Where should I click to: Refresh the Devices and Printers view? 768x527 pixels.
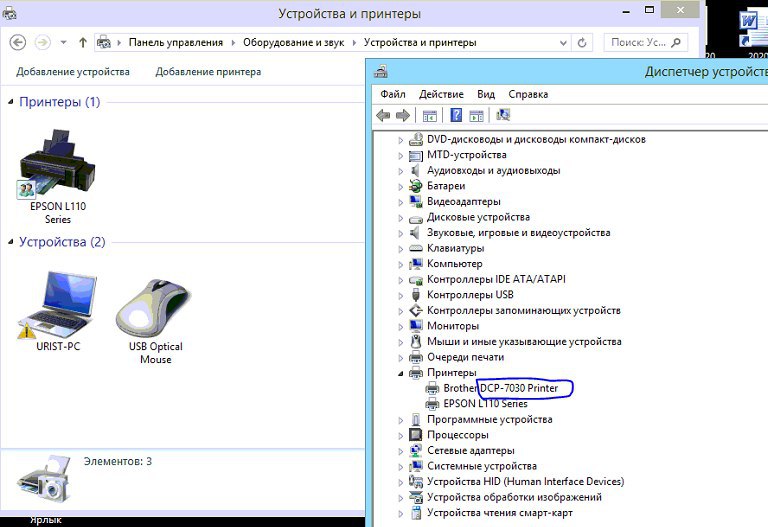click(x=582, y=43)
